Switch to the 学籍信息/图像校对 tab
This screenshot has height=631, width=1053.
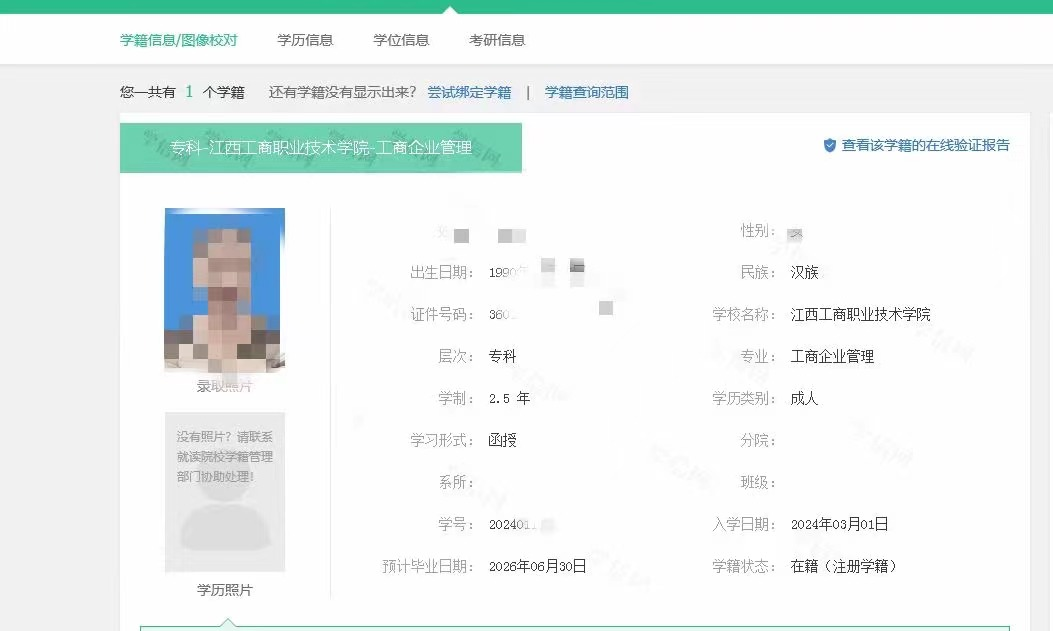(180, 39)
